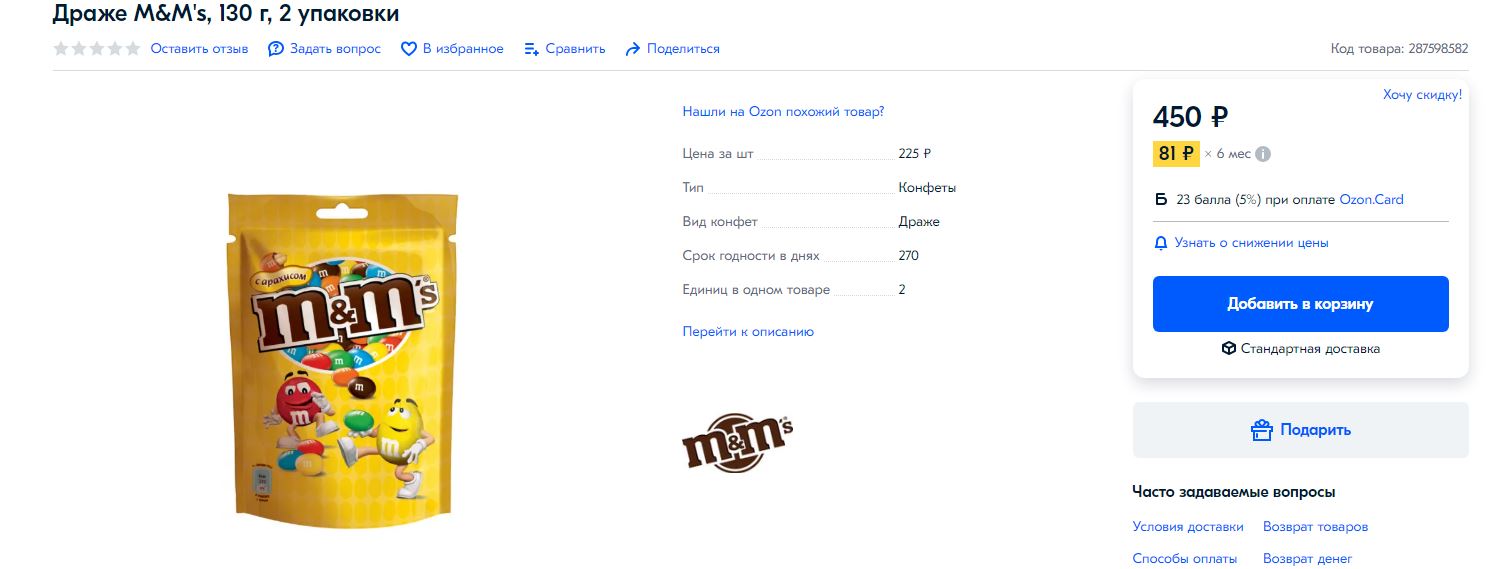
Task: Click the 'Часто задаваемые вопросы' heading
Action: [x=1234, y=492]
